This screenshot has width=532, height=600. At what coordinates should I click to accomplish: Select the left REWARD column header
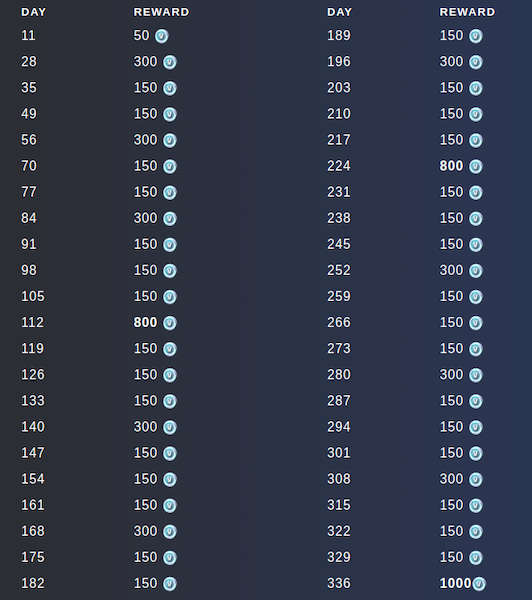161,12
